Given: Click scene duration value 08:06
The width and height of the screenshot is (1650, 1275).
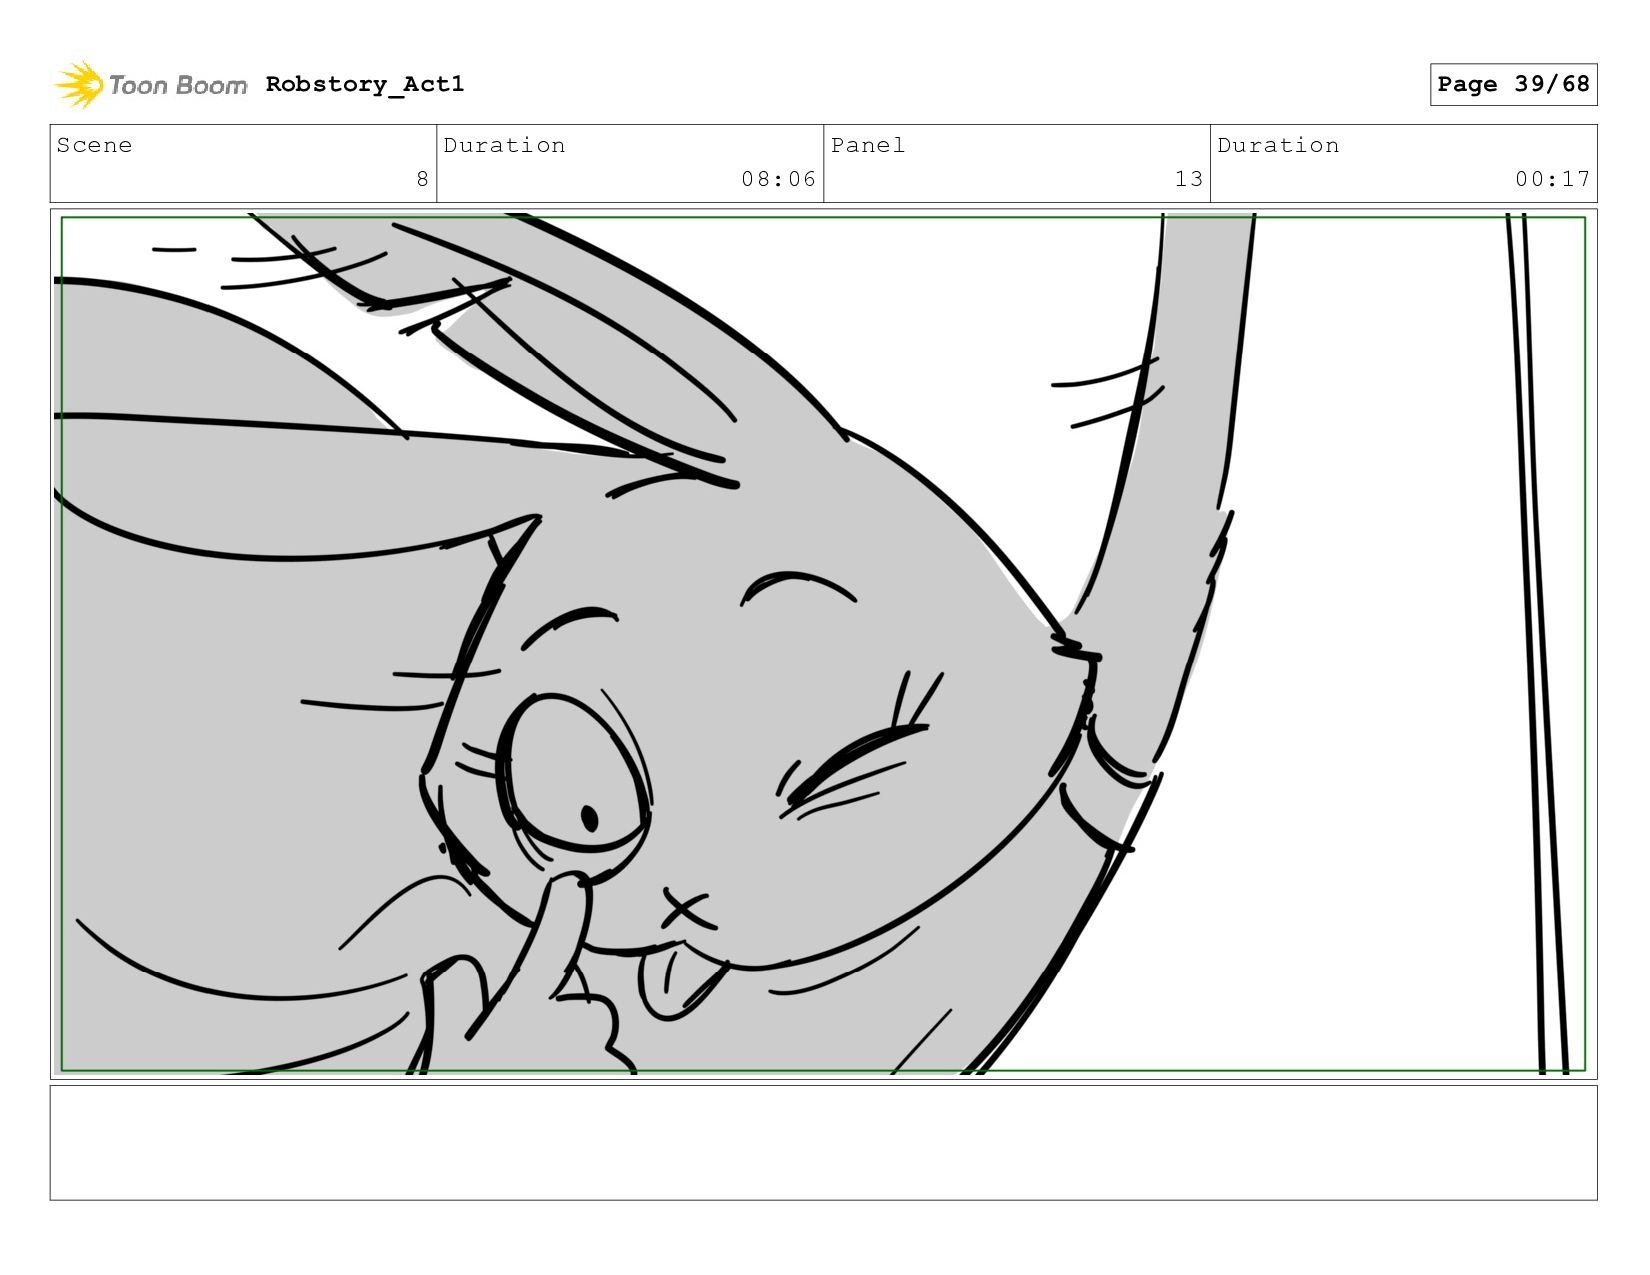Looking at the screenshot, I should [x=778, y=179].
